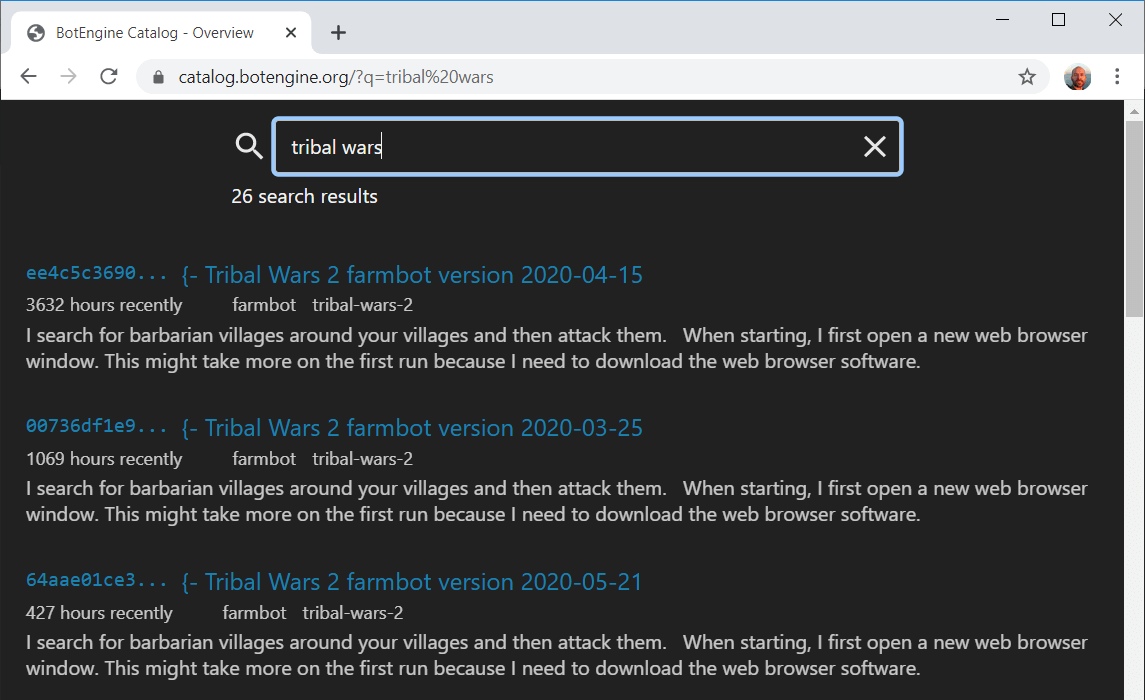Viewport: 1145px width, 700px height.
Task: Open a new browser tab
Action: [338, 32]
